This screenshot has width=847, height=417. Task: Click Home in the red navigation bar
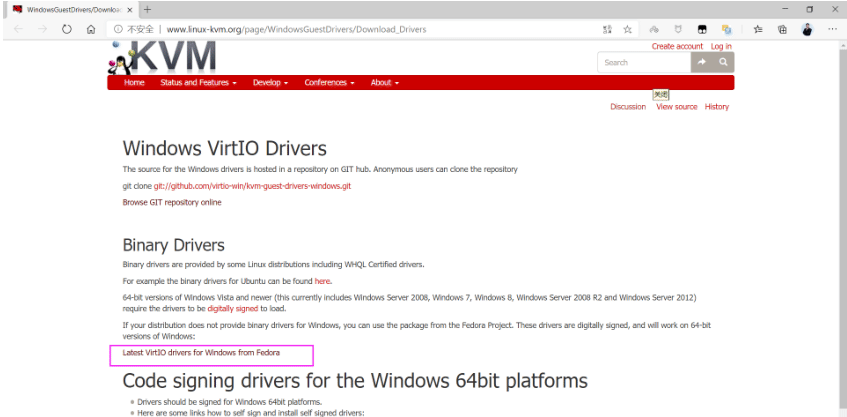coord(134,83)
